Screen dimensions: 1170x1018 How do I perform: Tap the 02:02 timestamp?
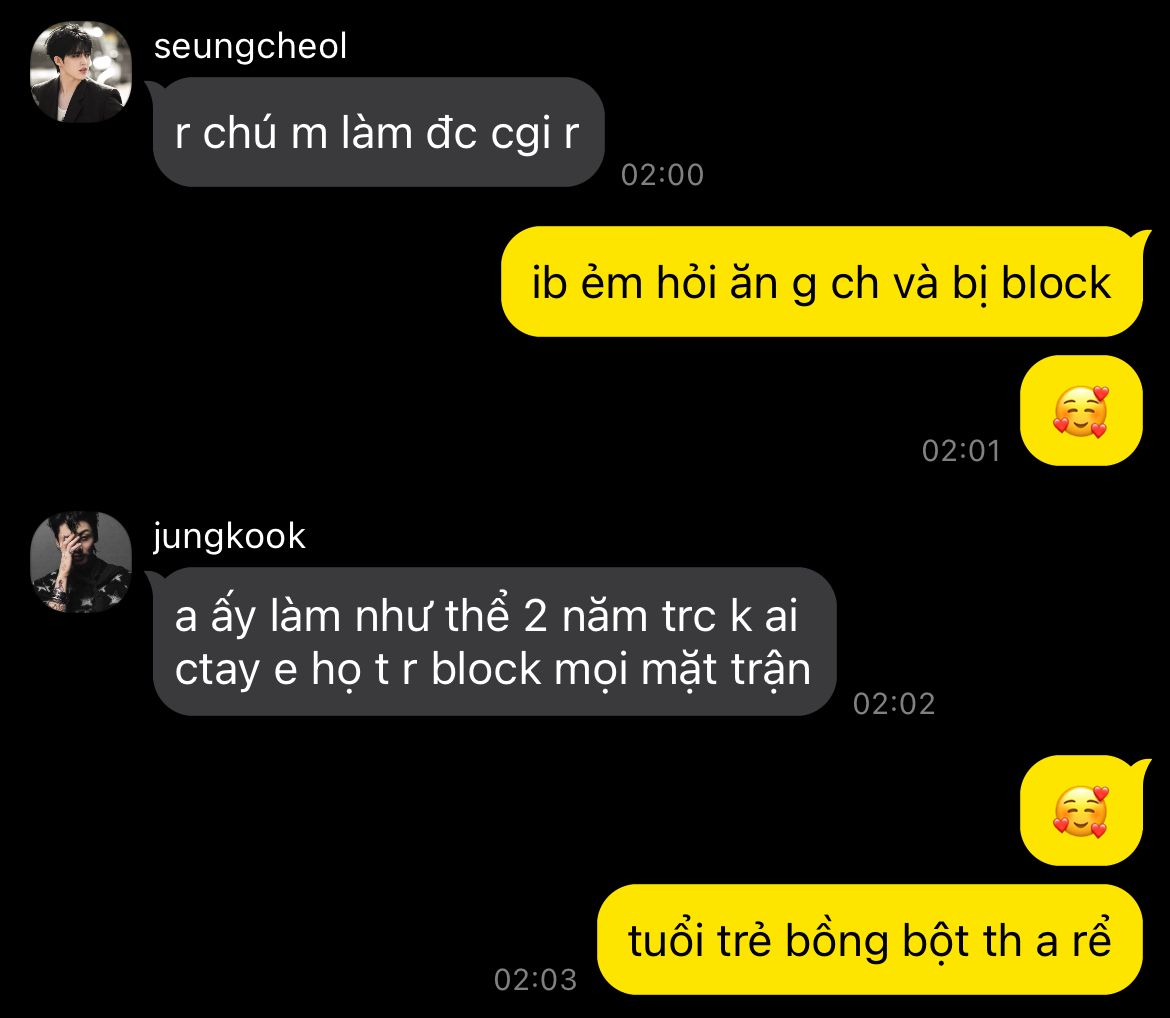tap(894, 704)
